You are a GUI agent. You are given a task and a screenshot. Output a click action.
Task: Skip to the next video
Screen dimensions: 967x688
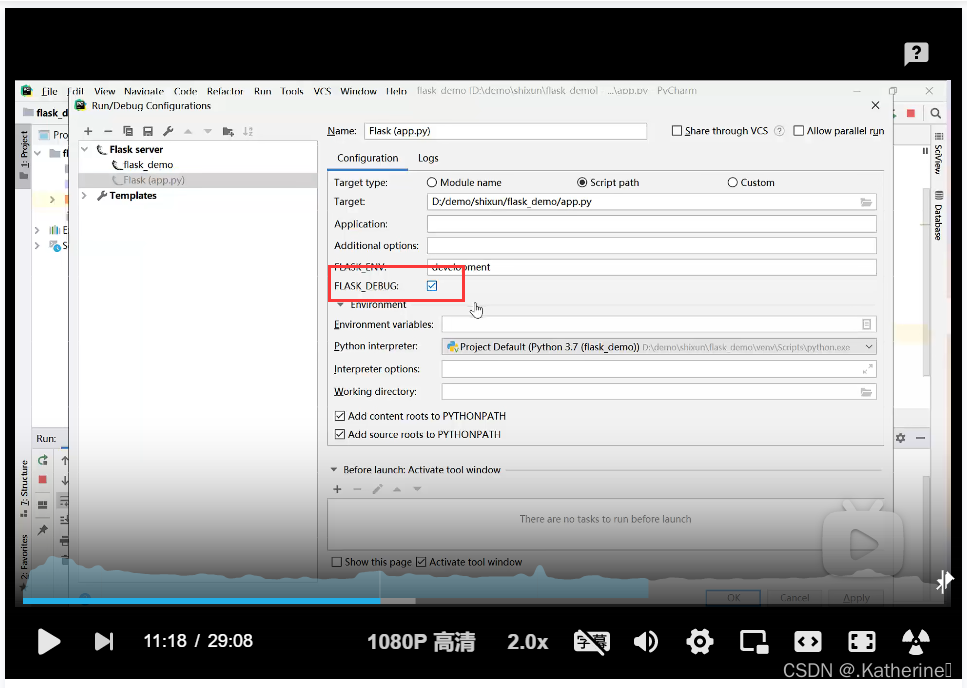[x=104, y=642]
